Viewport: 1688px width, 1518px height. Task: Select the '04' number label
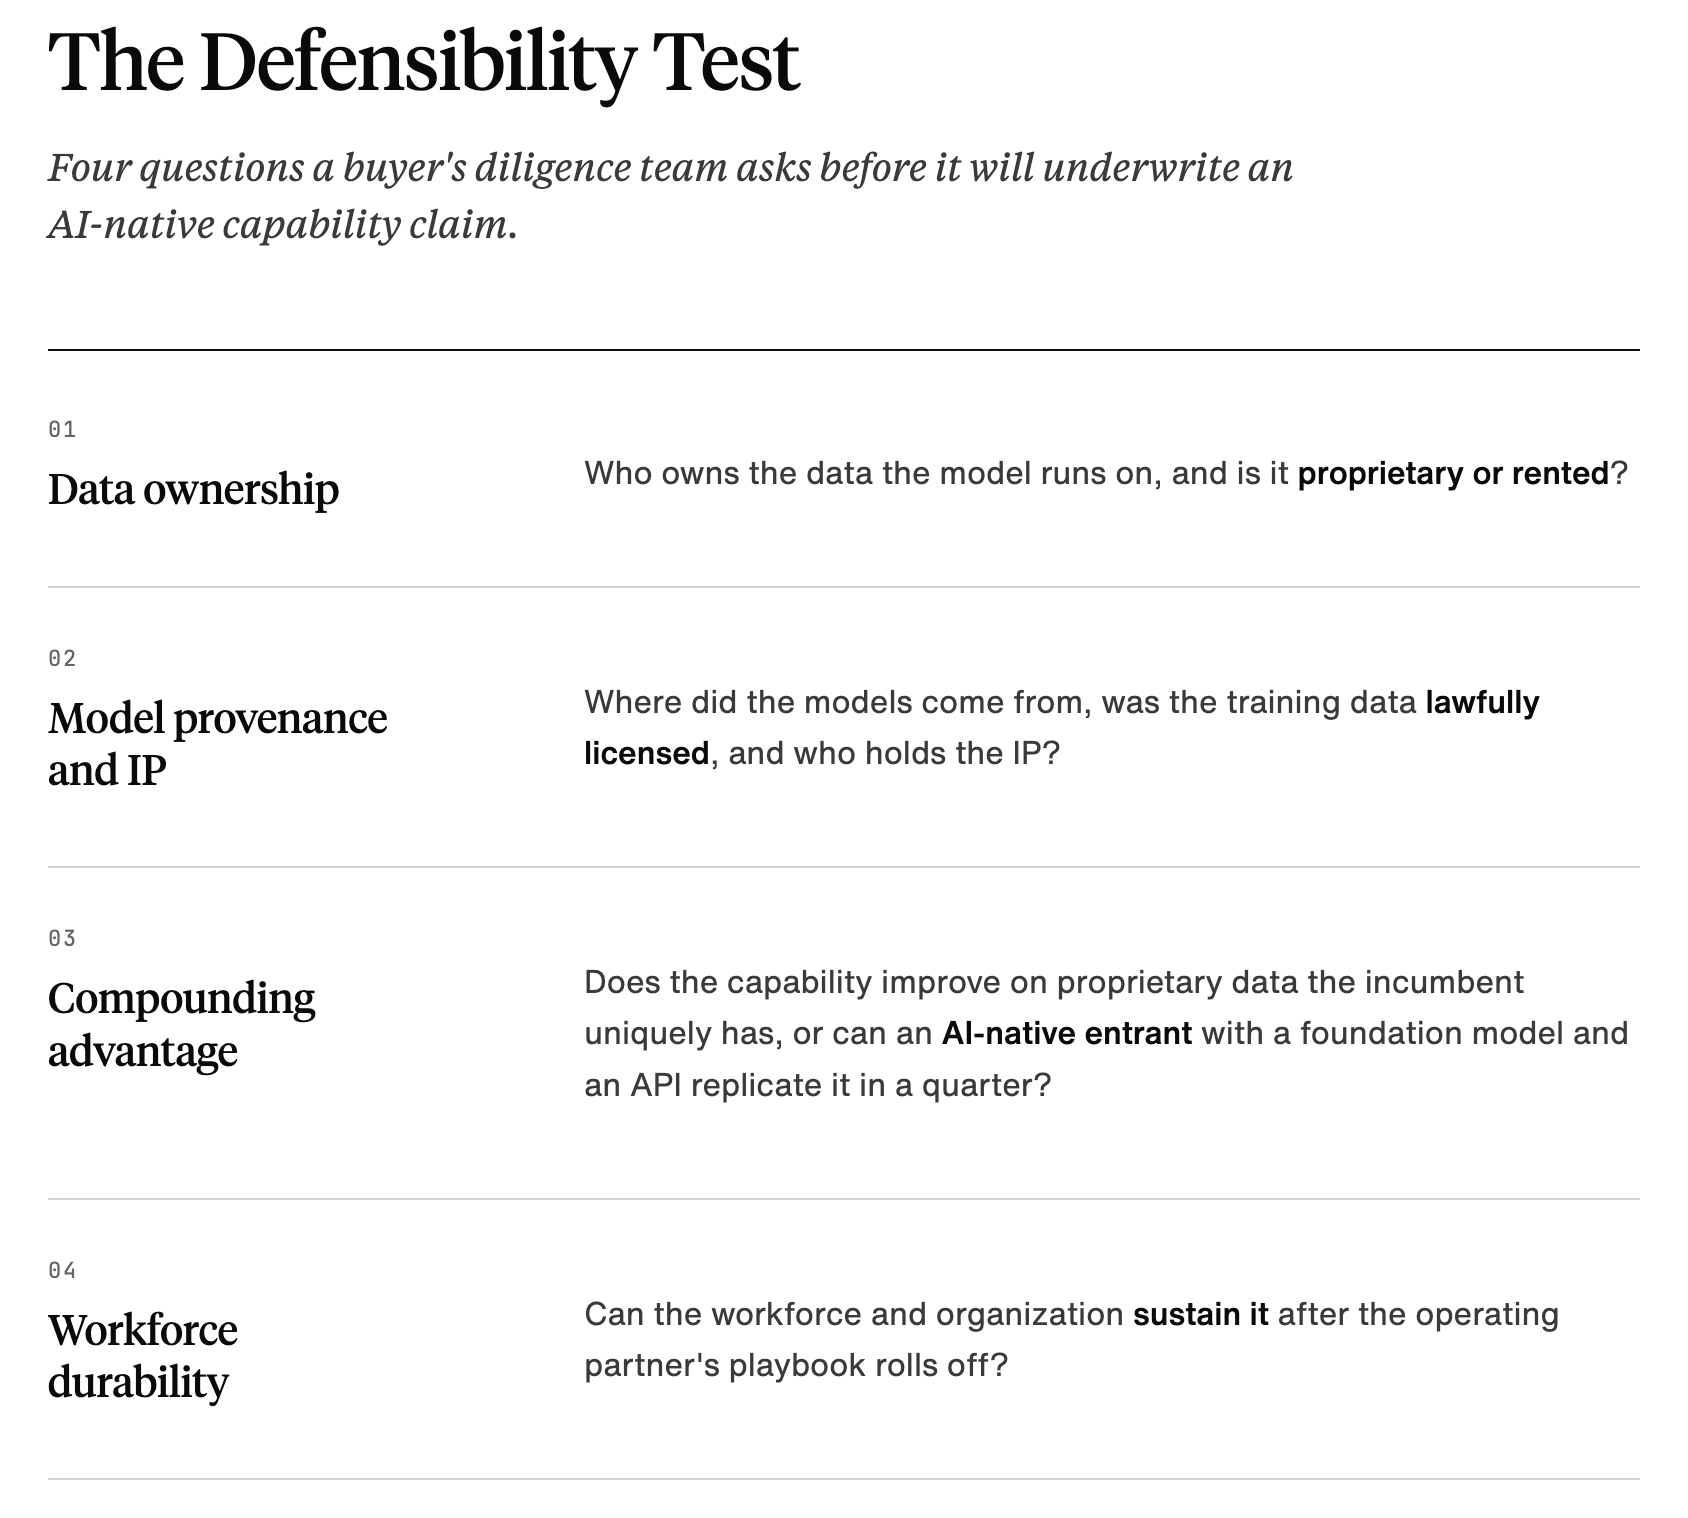(62, 1270)
